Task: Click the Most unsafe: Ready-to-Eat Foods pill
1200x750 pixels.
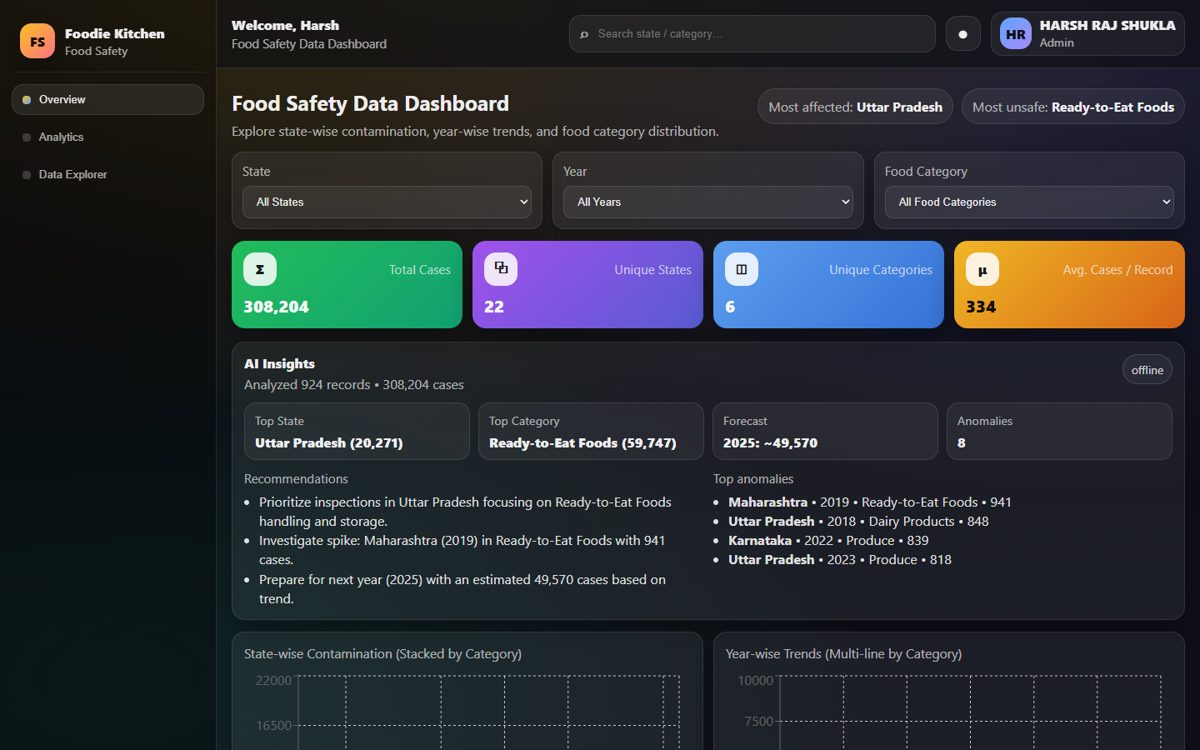Action: pyautogui.click(x=1073, y=107)
